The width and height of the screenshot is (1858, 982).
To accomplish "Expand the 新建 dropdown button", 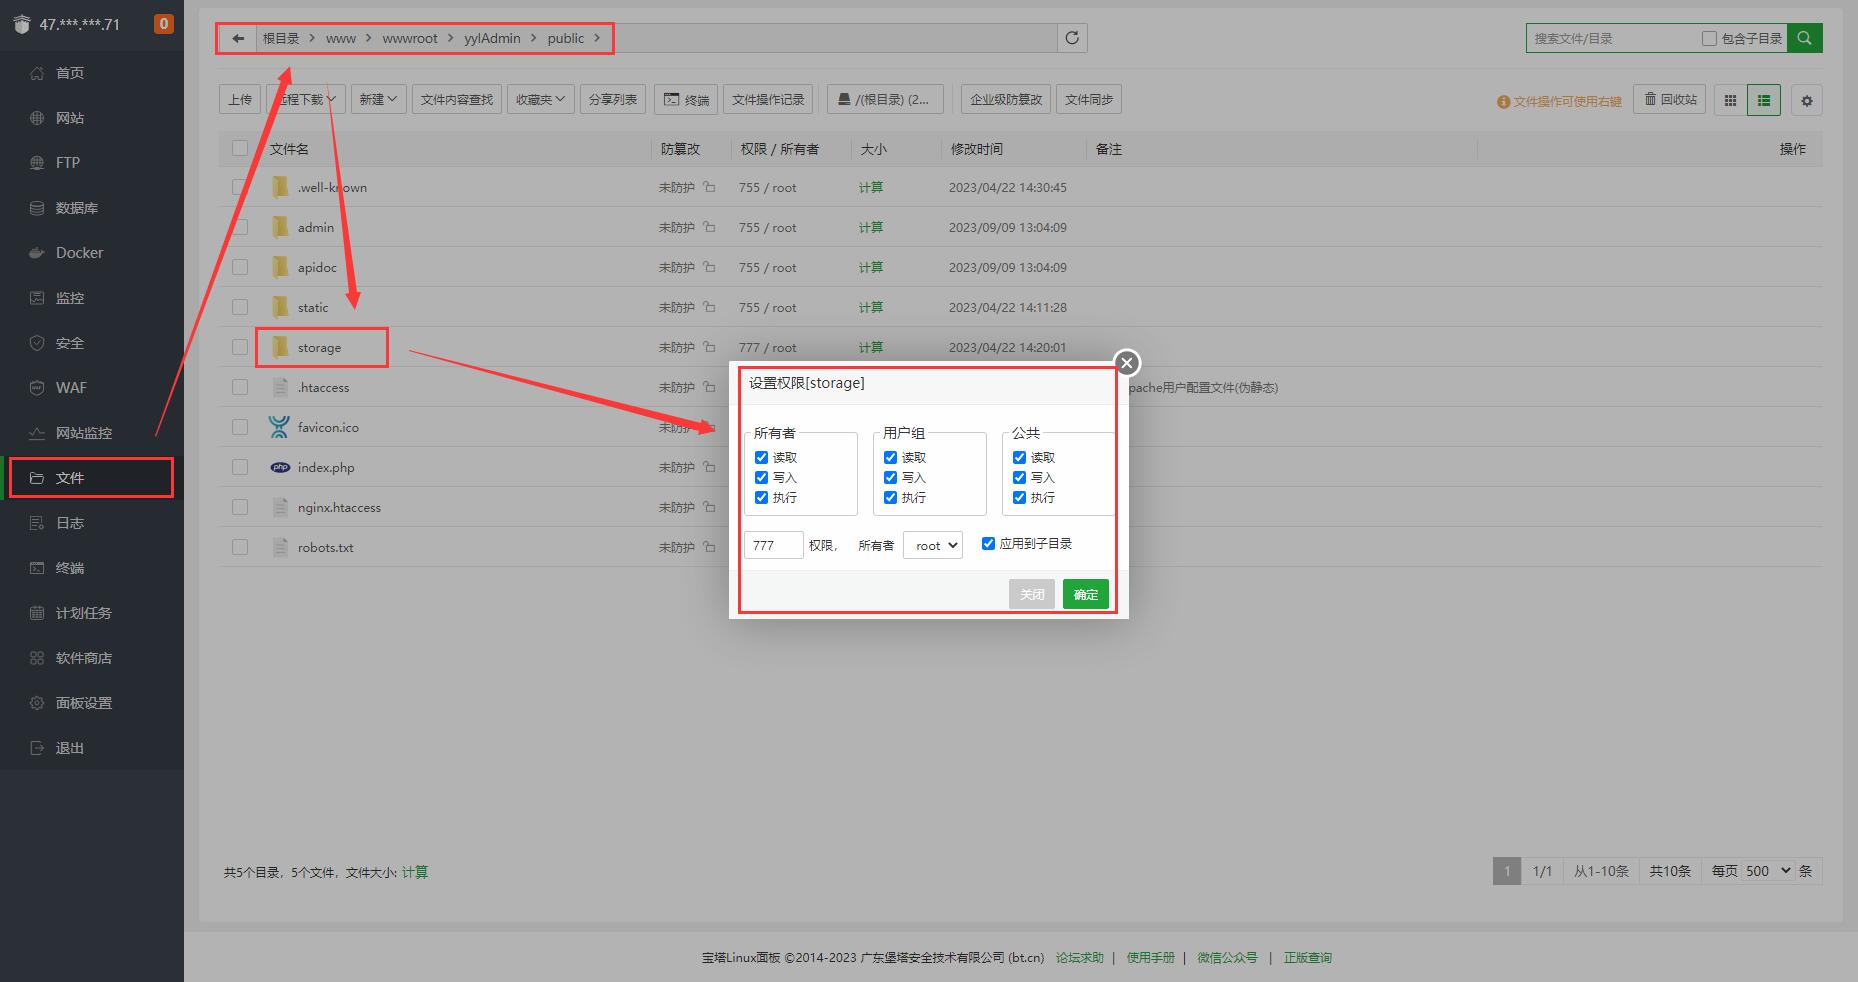I will point(378,99).
